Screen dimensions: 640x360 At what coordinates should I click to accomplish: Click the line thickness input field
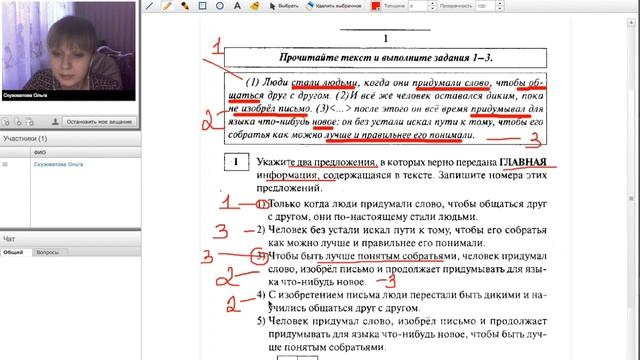[418, 6]
